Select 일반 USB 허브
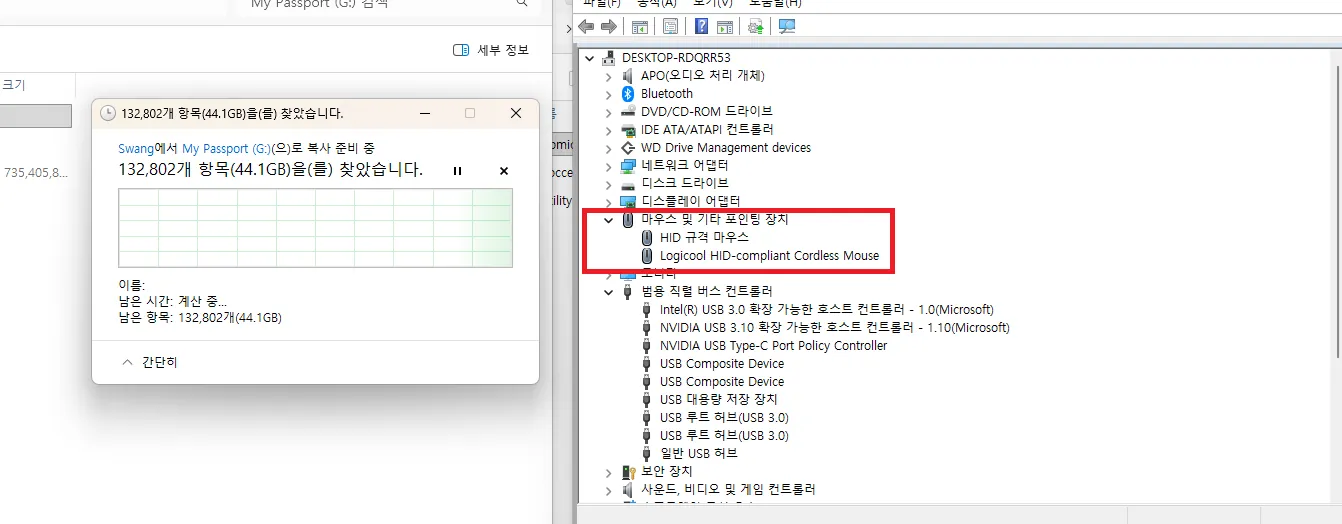Image resolution: width=1342 pixels, height=524 pixels. (698, 453)
